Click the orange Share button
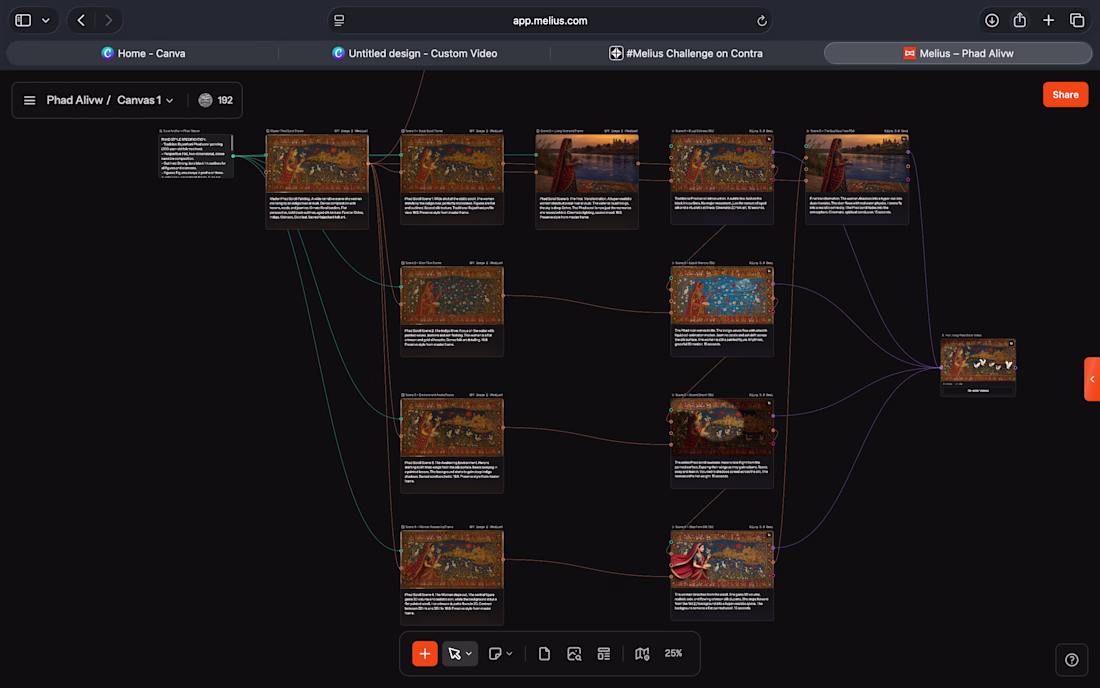Screen dimensions: 1100x688 [1065, 95]
